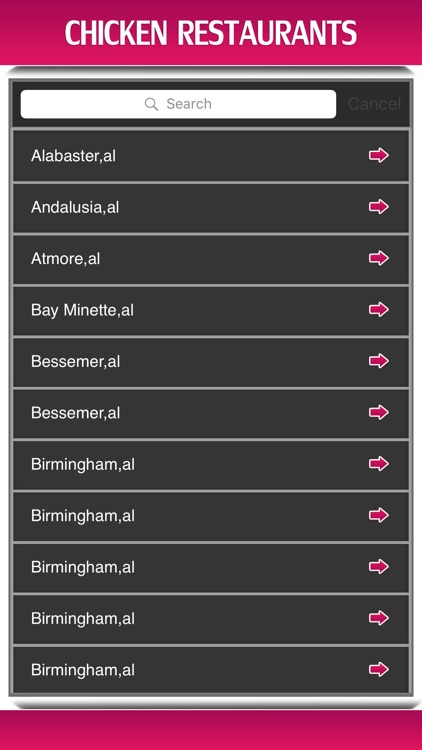Tap the arrow on the first Birmingham,al row
The image size is (422, 750).
click(x=378, y=464)
